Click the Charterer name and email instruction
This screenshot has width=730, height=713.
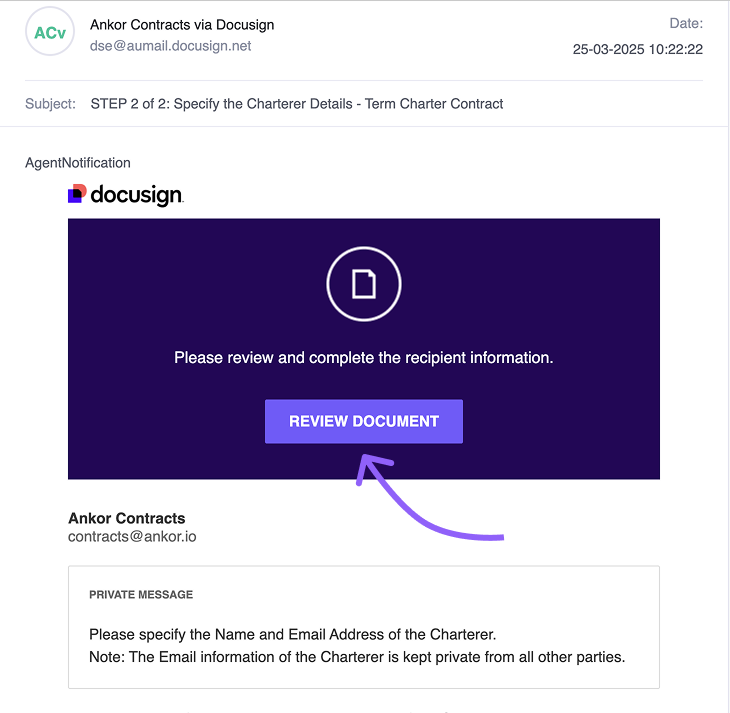293,634
